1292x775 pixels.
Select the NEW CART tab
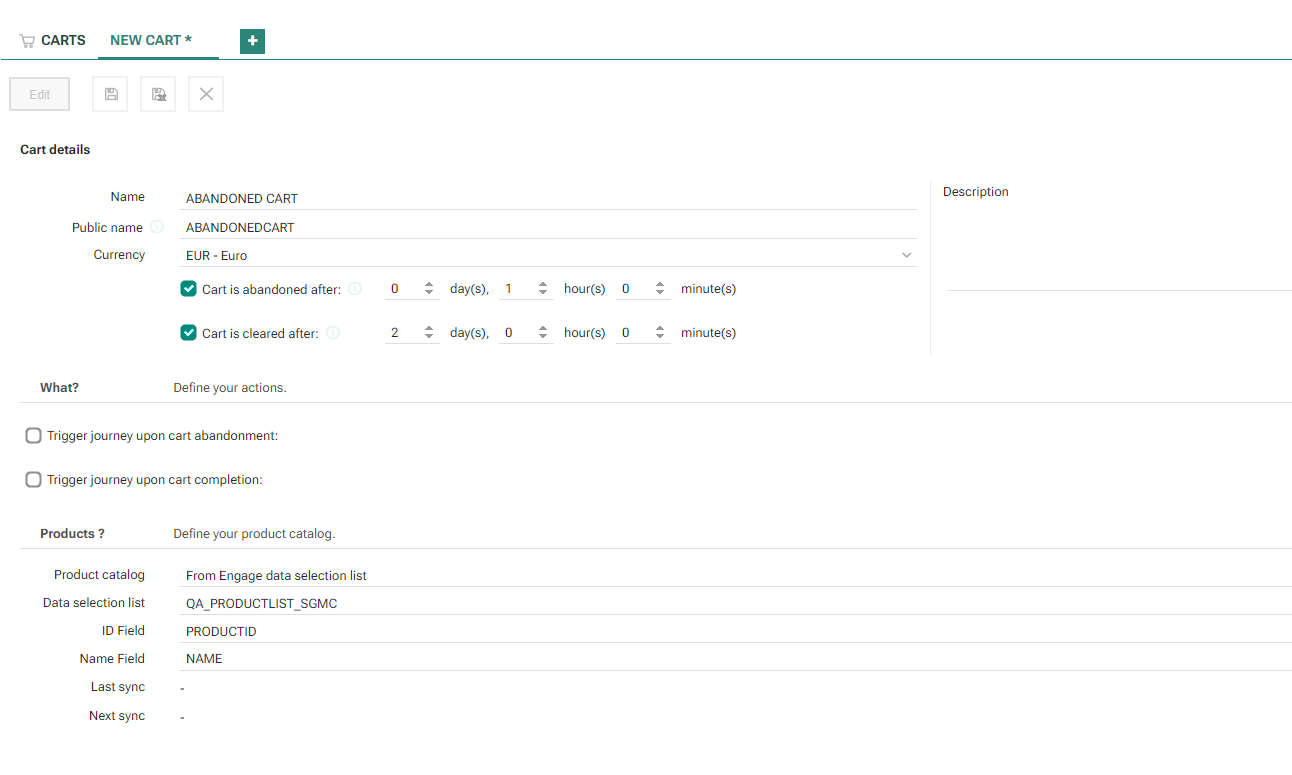click(x=150, y=41)
